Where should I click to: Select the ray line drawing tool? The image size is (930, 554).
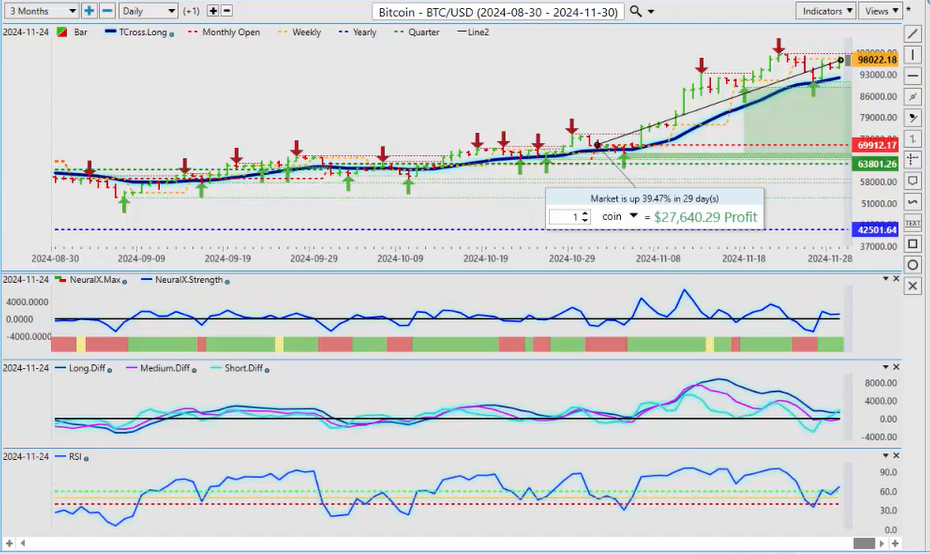click(x=913, y=97)
